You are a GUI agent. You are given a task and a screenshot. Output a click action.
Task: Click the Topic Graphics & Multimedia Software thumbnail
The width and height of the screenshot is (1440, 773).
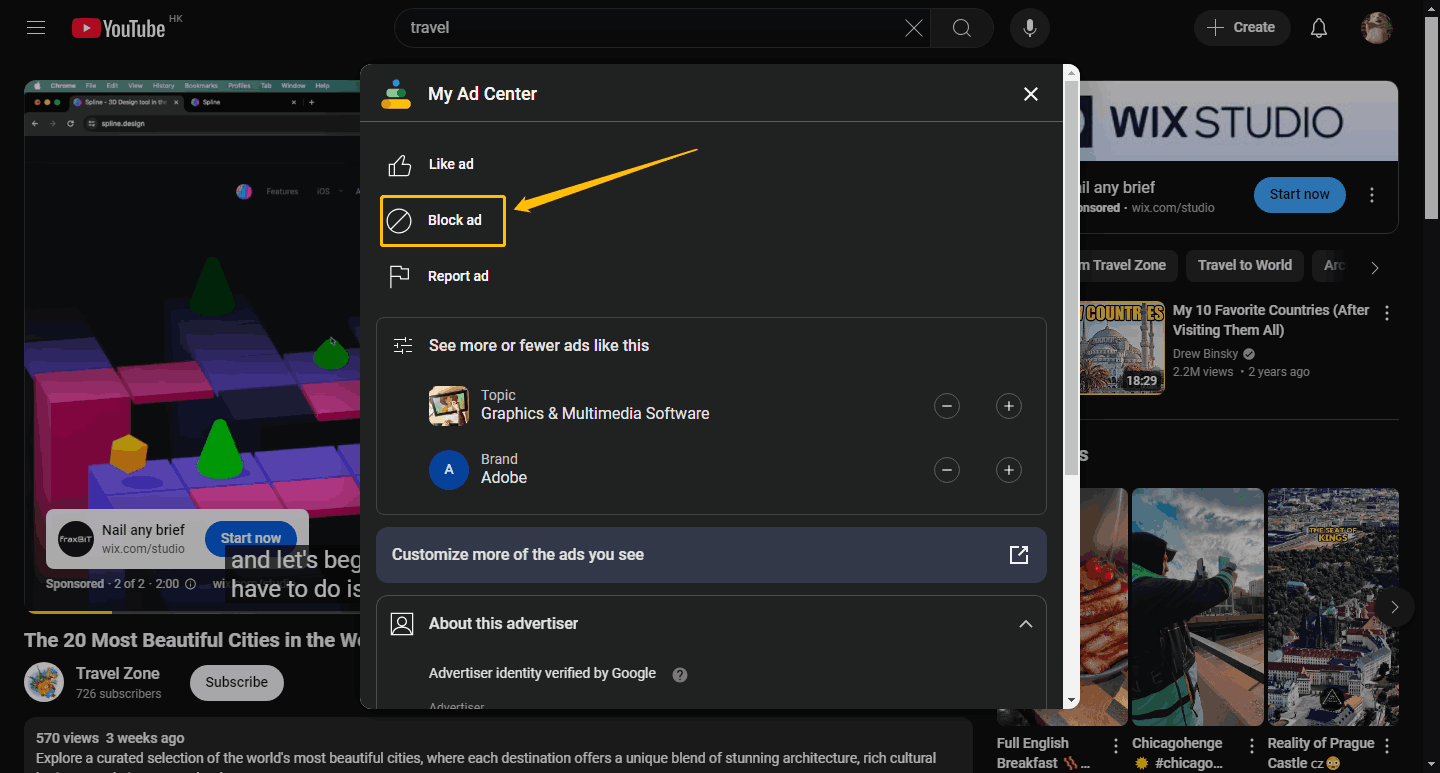(449, 406)
